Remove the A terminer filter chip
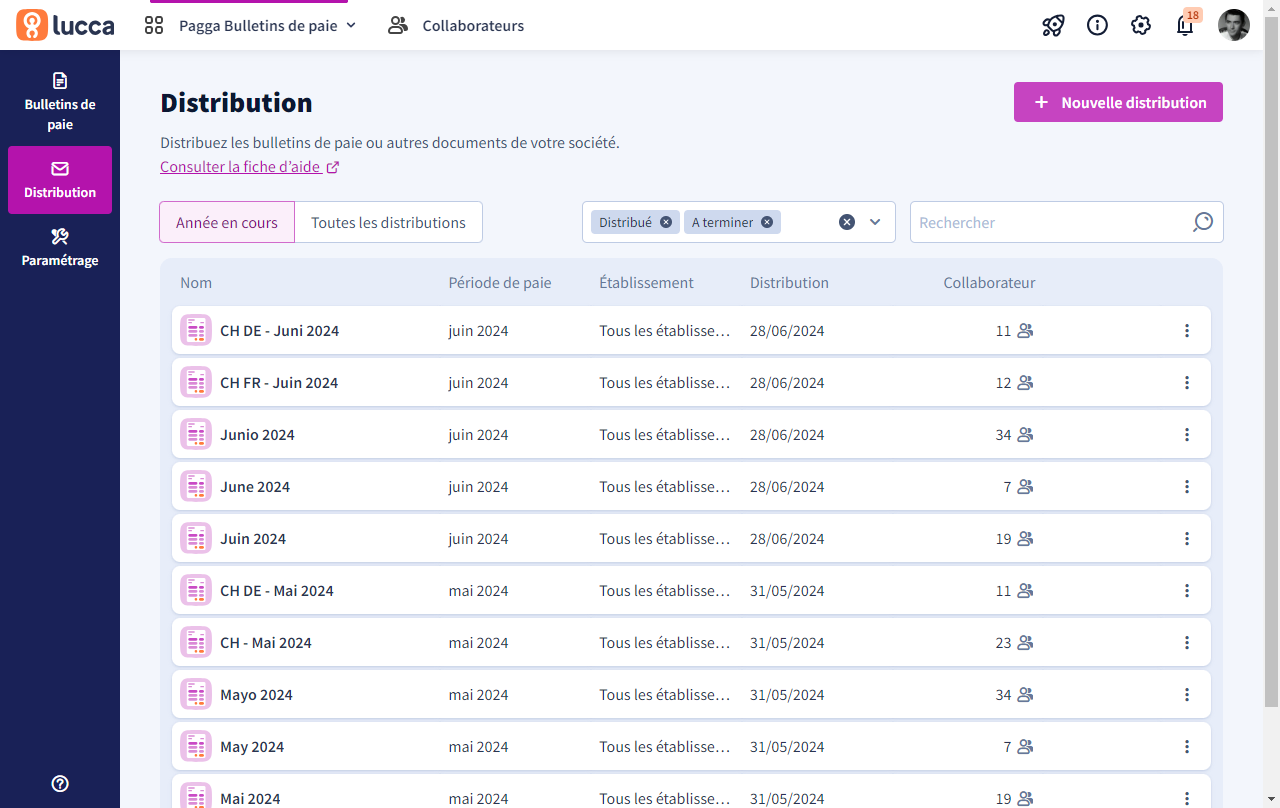The image size is (1280, 808). (x=767, y=222)
